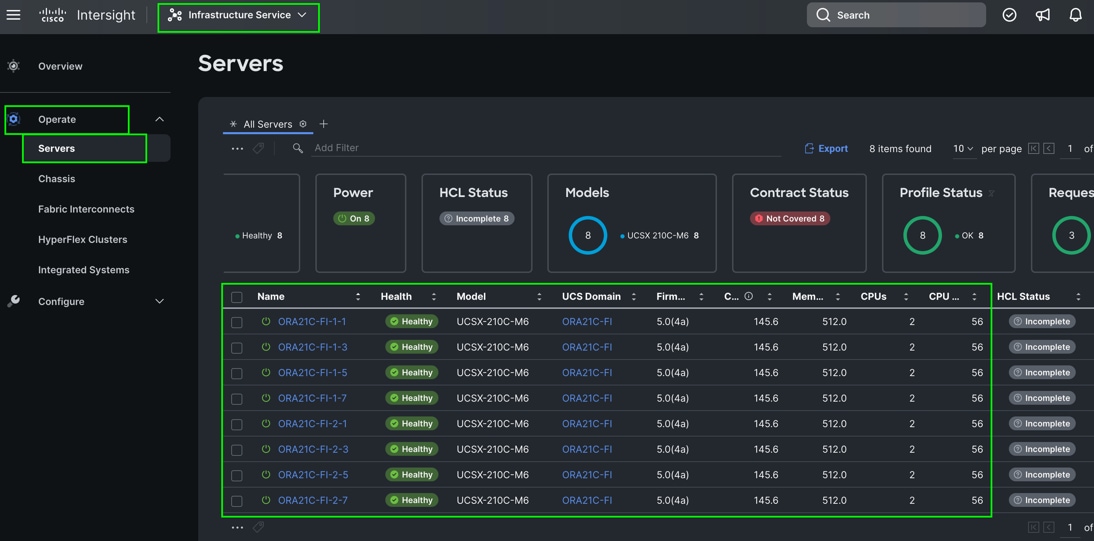This screenshot has width=1094, height=541.
Task: Collapse the Operate section chevron
Action: (x=159, y=119)
